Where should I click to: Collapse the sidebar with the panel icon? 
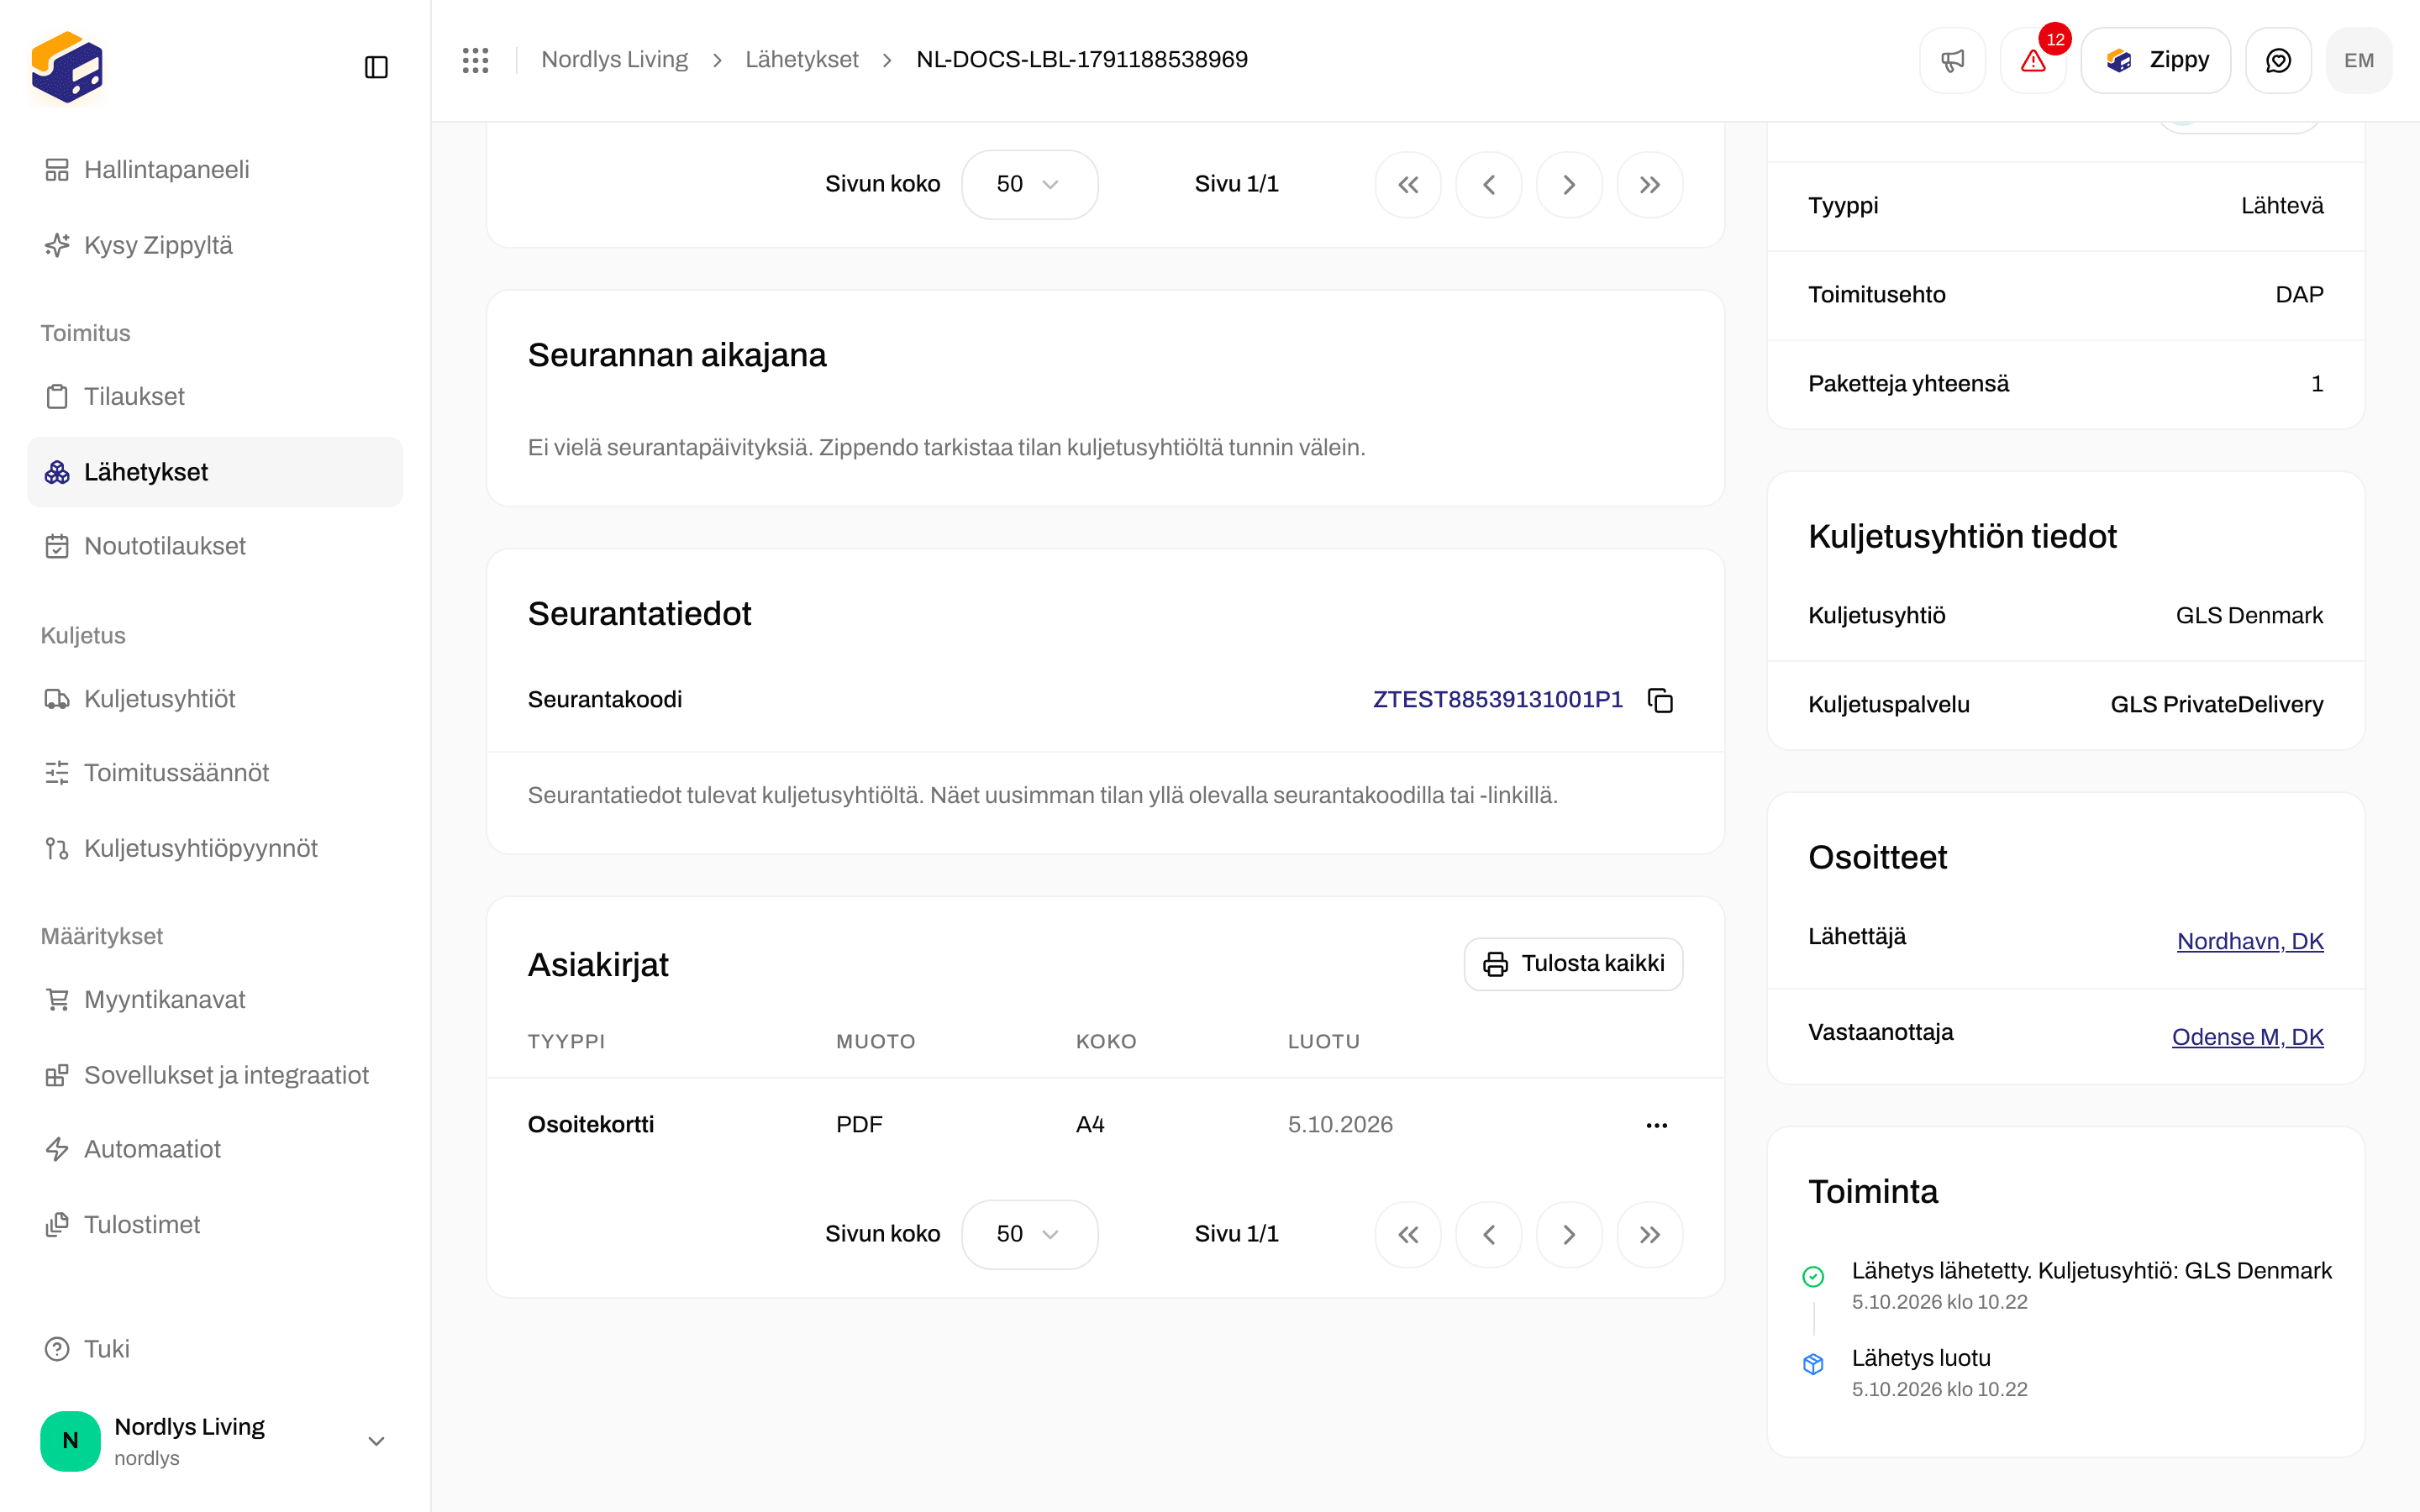[x=376, y=67]
